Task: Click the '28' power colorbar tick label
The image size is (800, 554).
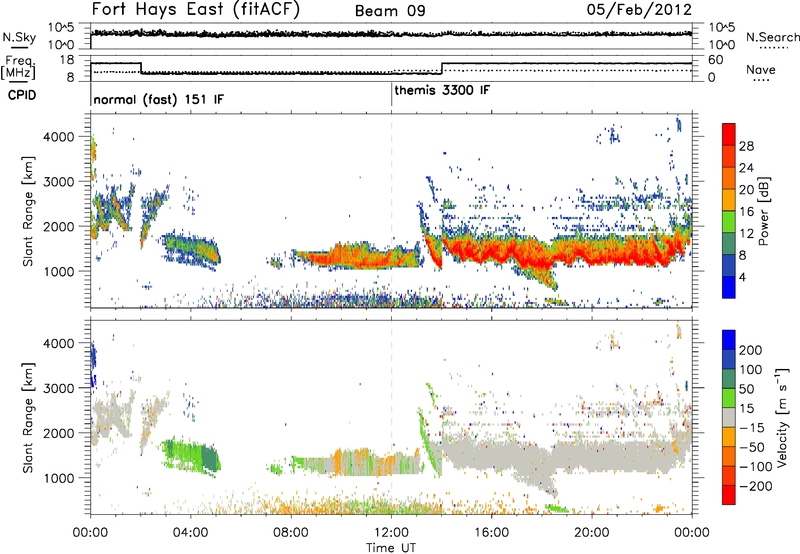Action: 746,146
